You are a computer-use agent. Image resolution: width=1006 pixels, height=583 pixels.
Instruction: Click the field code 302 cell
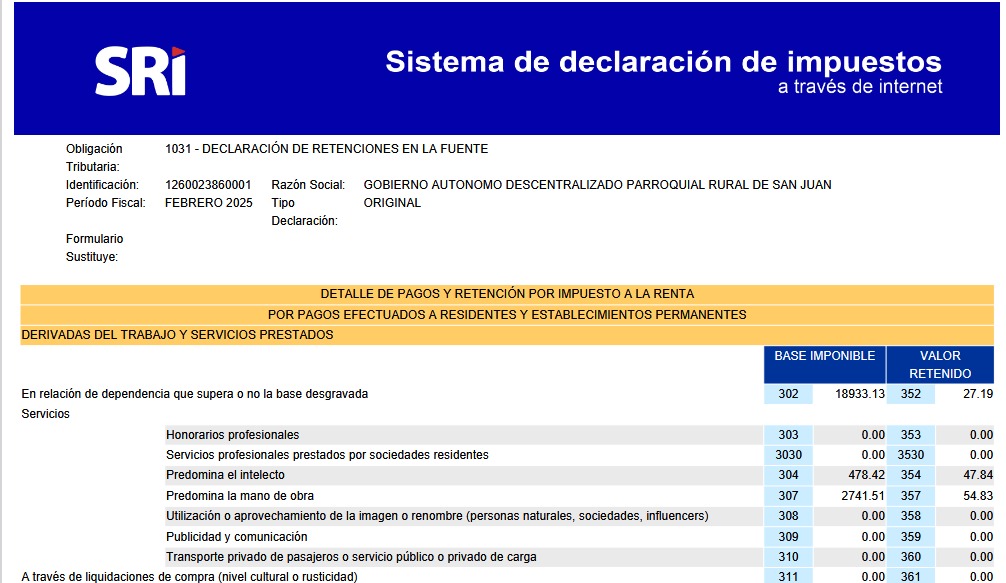788,394
